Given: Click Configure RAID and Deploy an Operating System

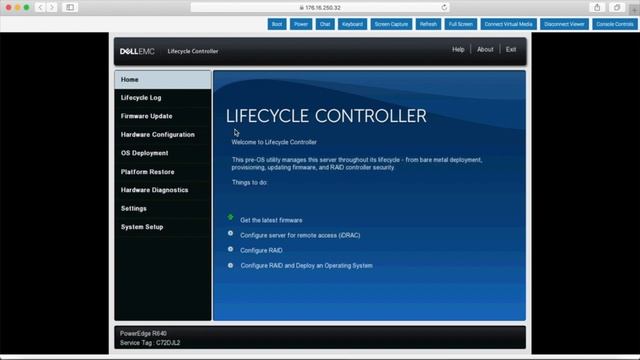Looking at the screenshot, I should coord(306,266).
